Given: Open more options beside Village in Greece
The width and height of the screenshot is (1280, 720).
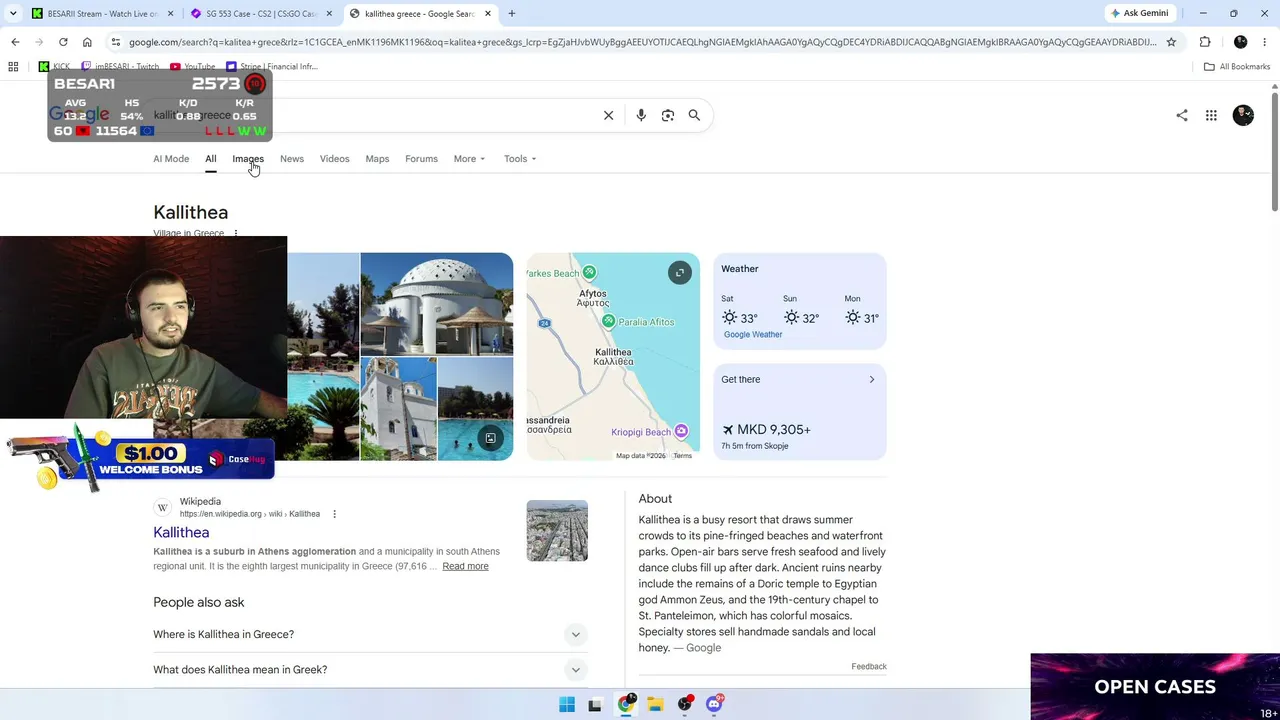Looking at the screenshot, I should 236,233.
